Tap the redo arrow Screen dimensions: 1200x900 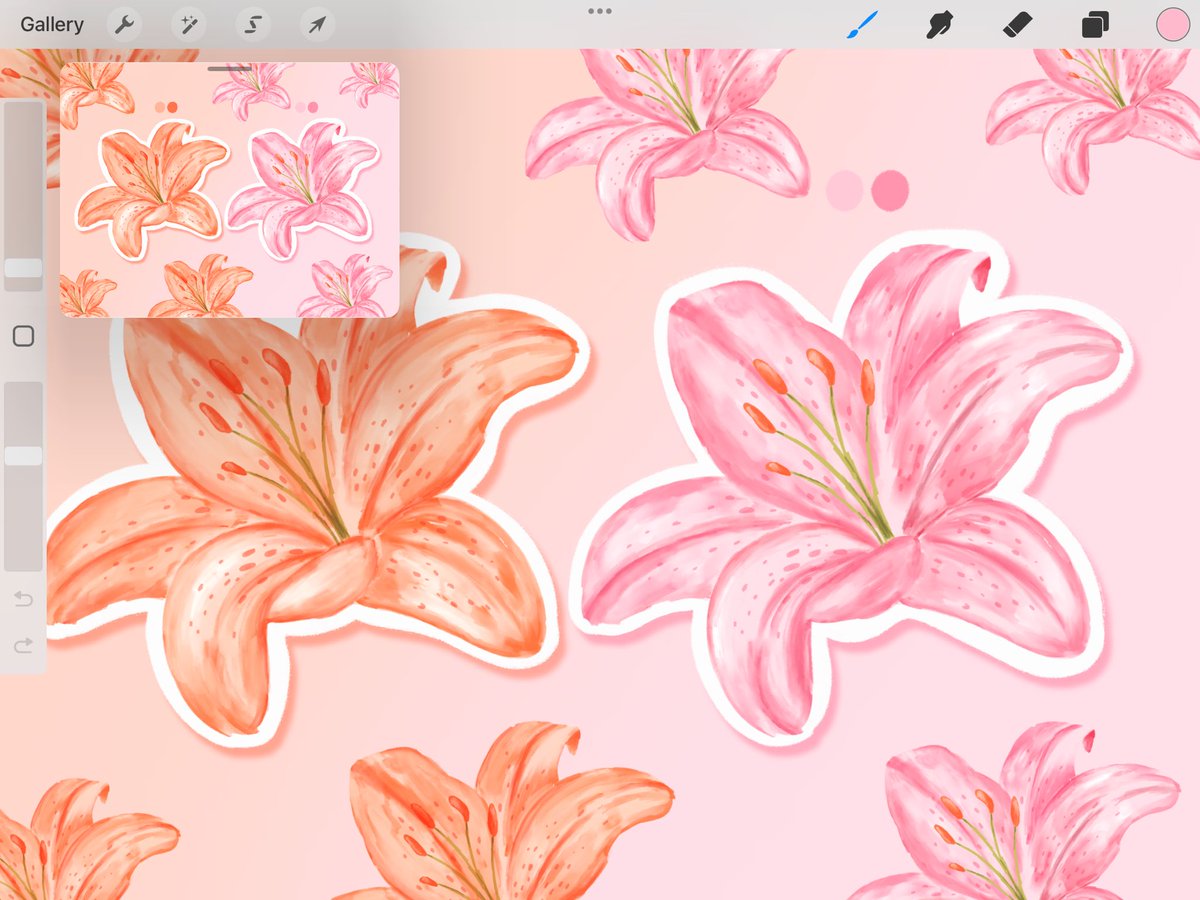click(x=23, y=646)
